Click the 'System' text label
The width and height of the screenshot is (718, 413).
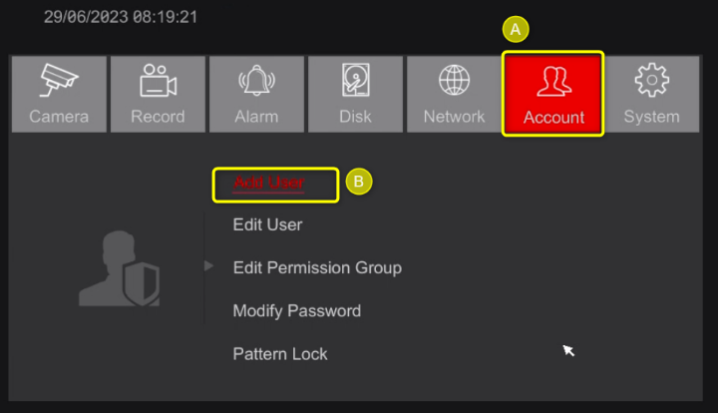[x=651, y=117]
